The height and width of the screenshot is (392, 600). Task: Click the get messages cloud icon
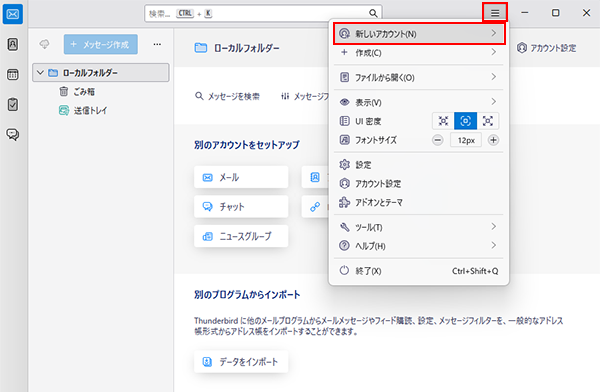[x=44, y=44]
